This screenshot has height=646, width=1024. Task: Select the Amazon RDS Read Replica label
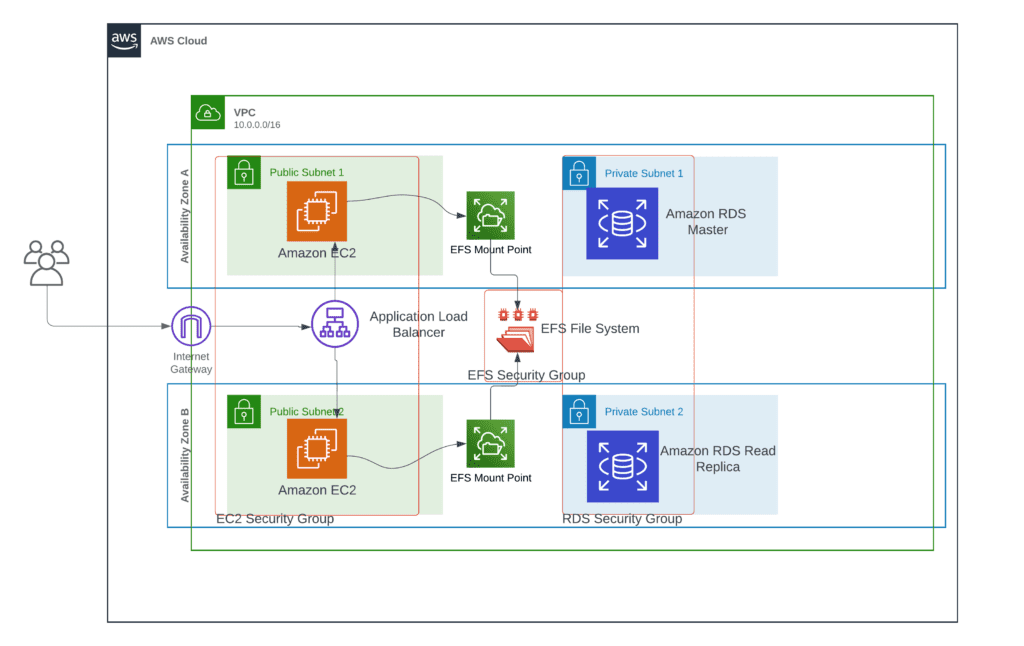click(x=718, y=459)
